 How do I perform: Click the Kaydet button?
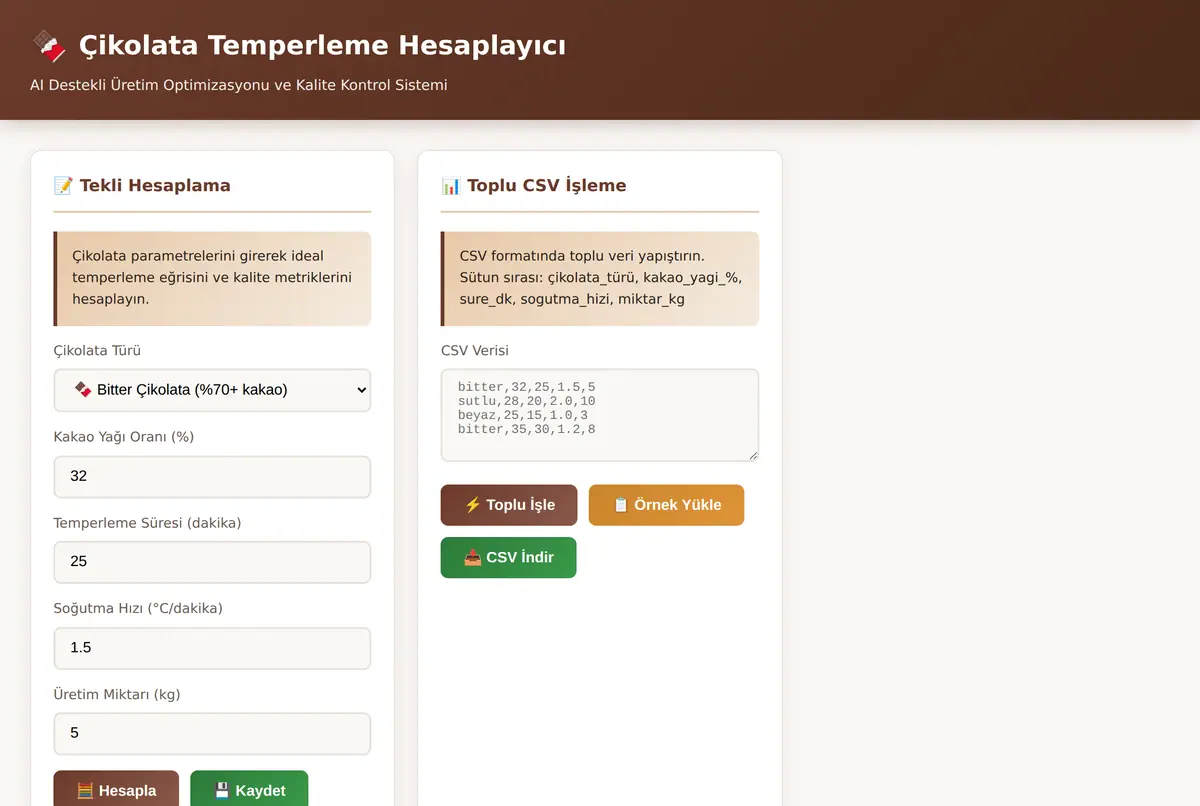click(249, 790)
